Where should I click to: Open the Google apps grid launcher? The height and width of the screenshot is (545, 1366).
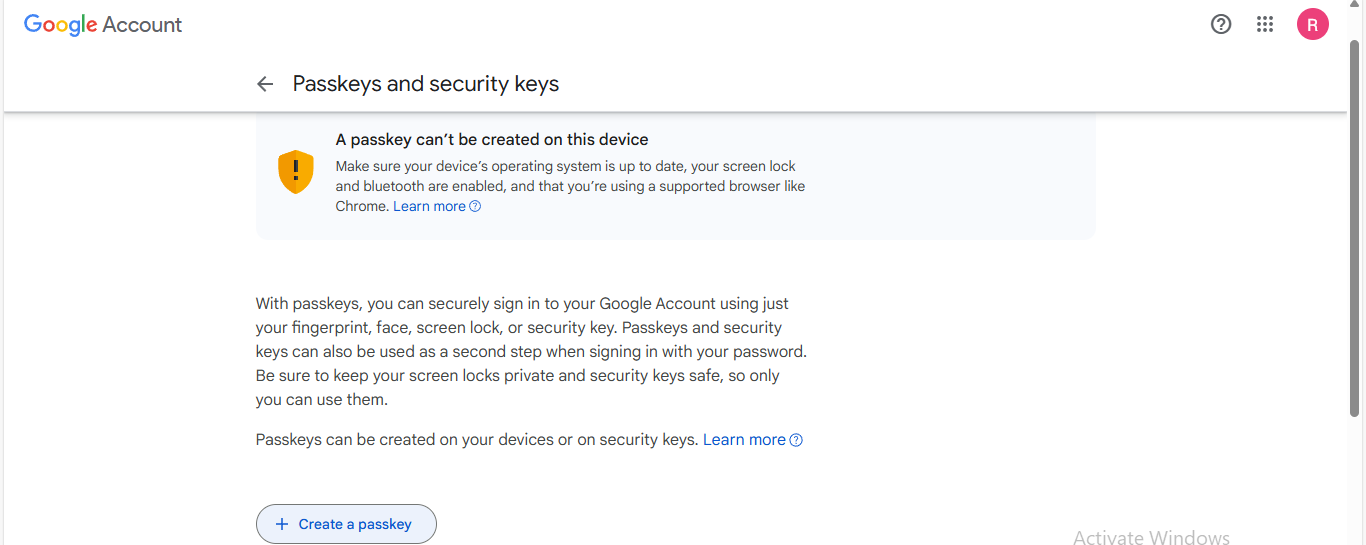pos(1265,25)
